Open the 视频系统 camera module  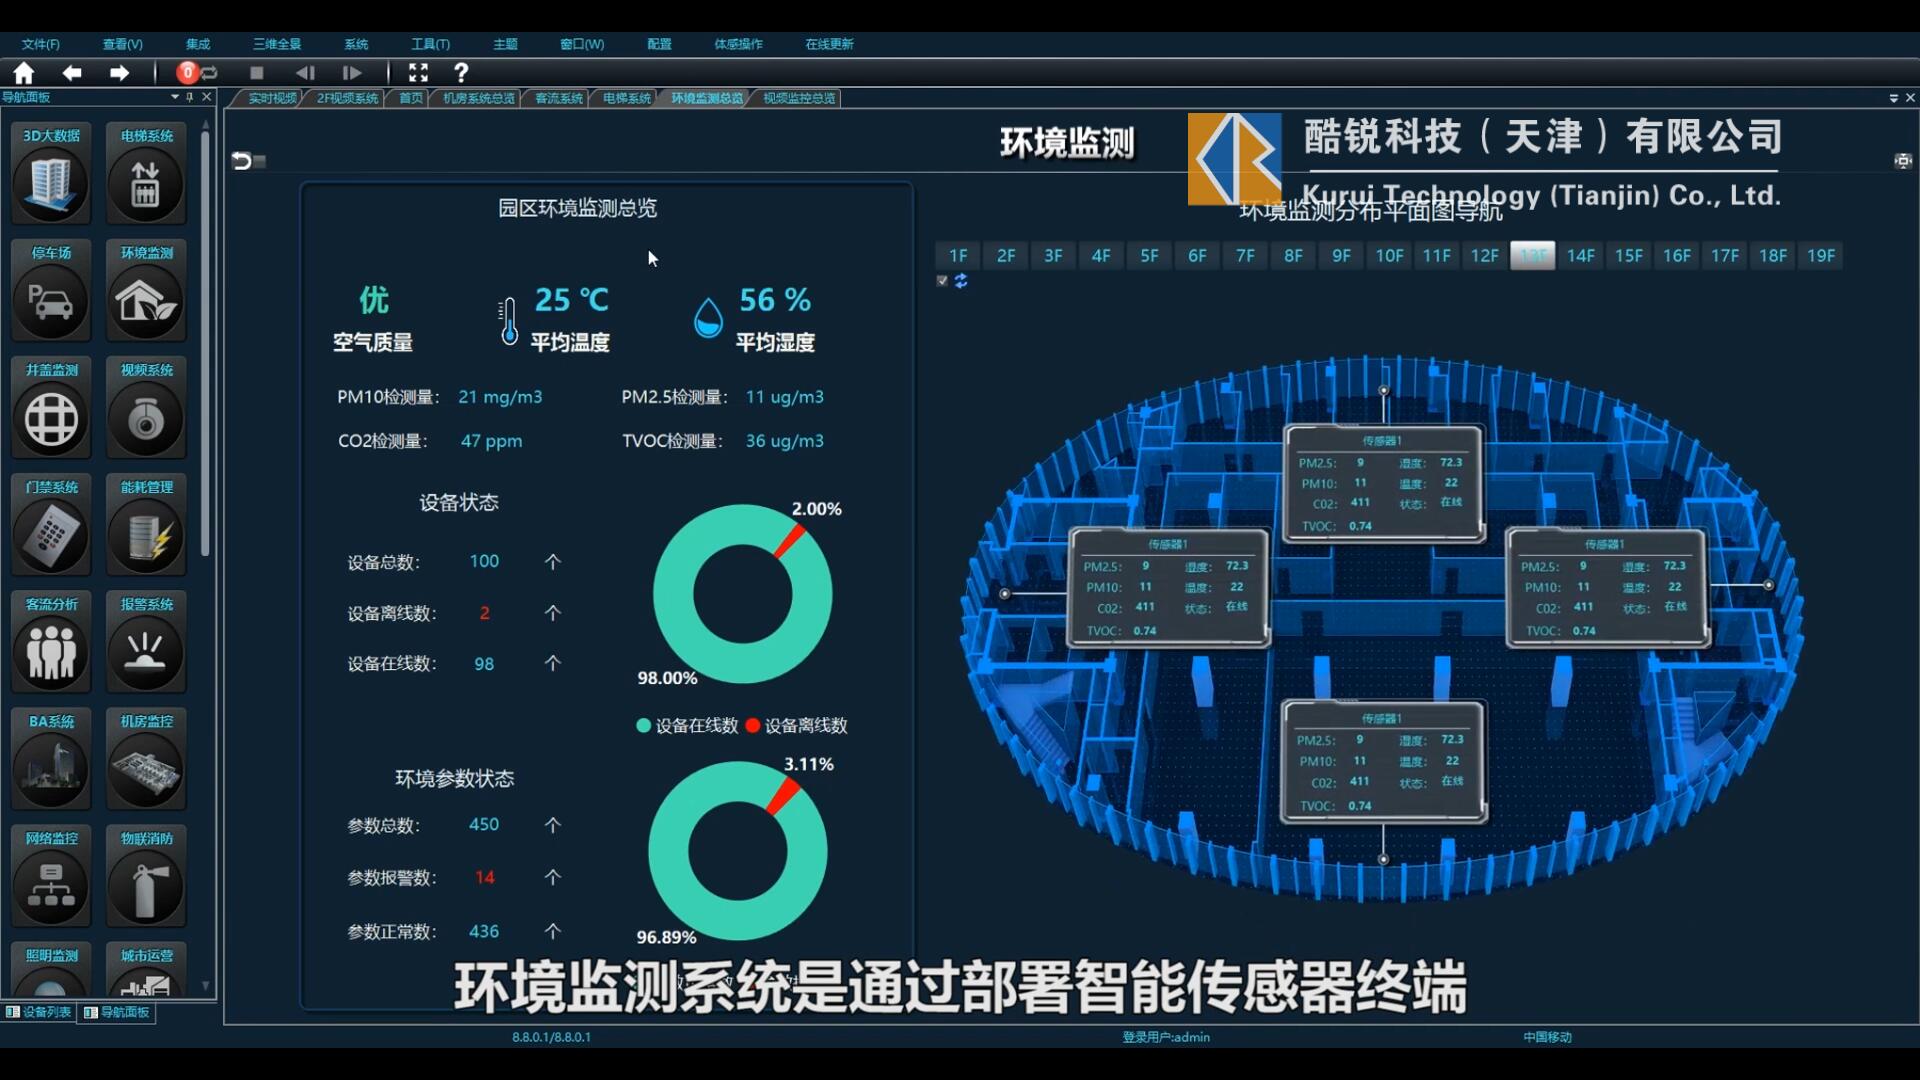pyautogui.click(x=146, y=418)
